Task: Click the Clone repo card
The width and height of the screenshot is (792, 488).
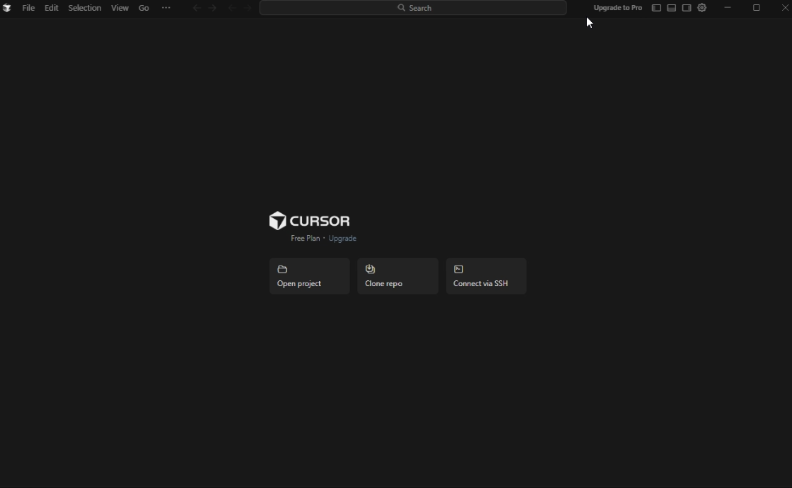Action: pos(398,276)
